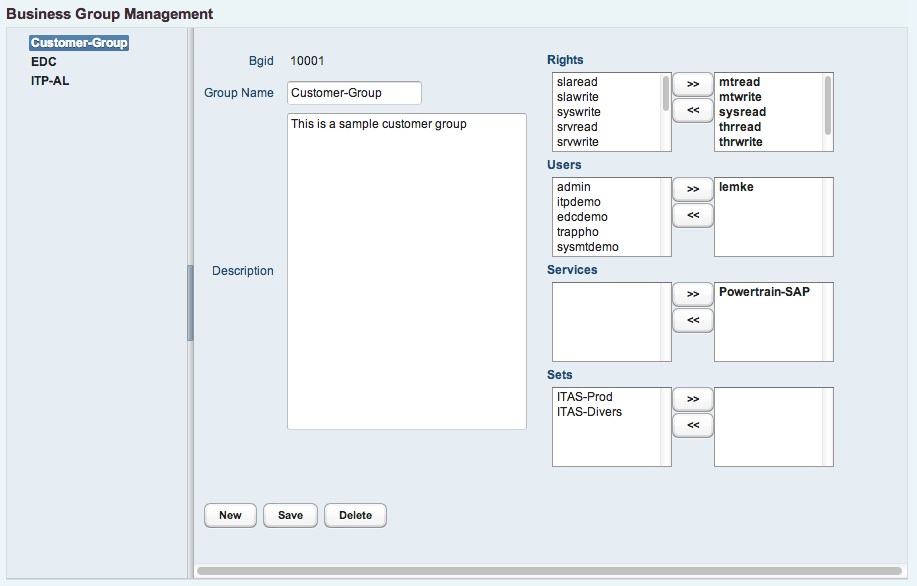Screen dimensions: 917x586
Task: Click the Save button
Action: pos(291,515)
